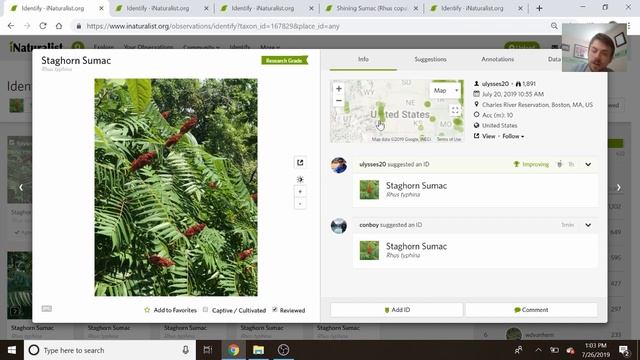The image size is (640, 360).
Task: Open the Map type dropdown
Action: 446,90
